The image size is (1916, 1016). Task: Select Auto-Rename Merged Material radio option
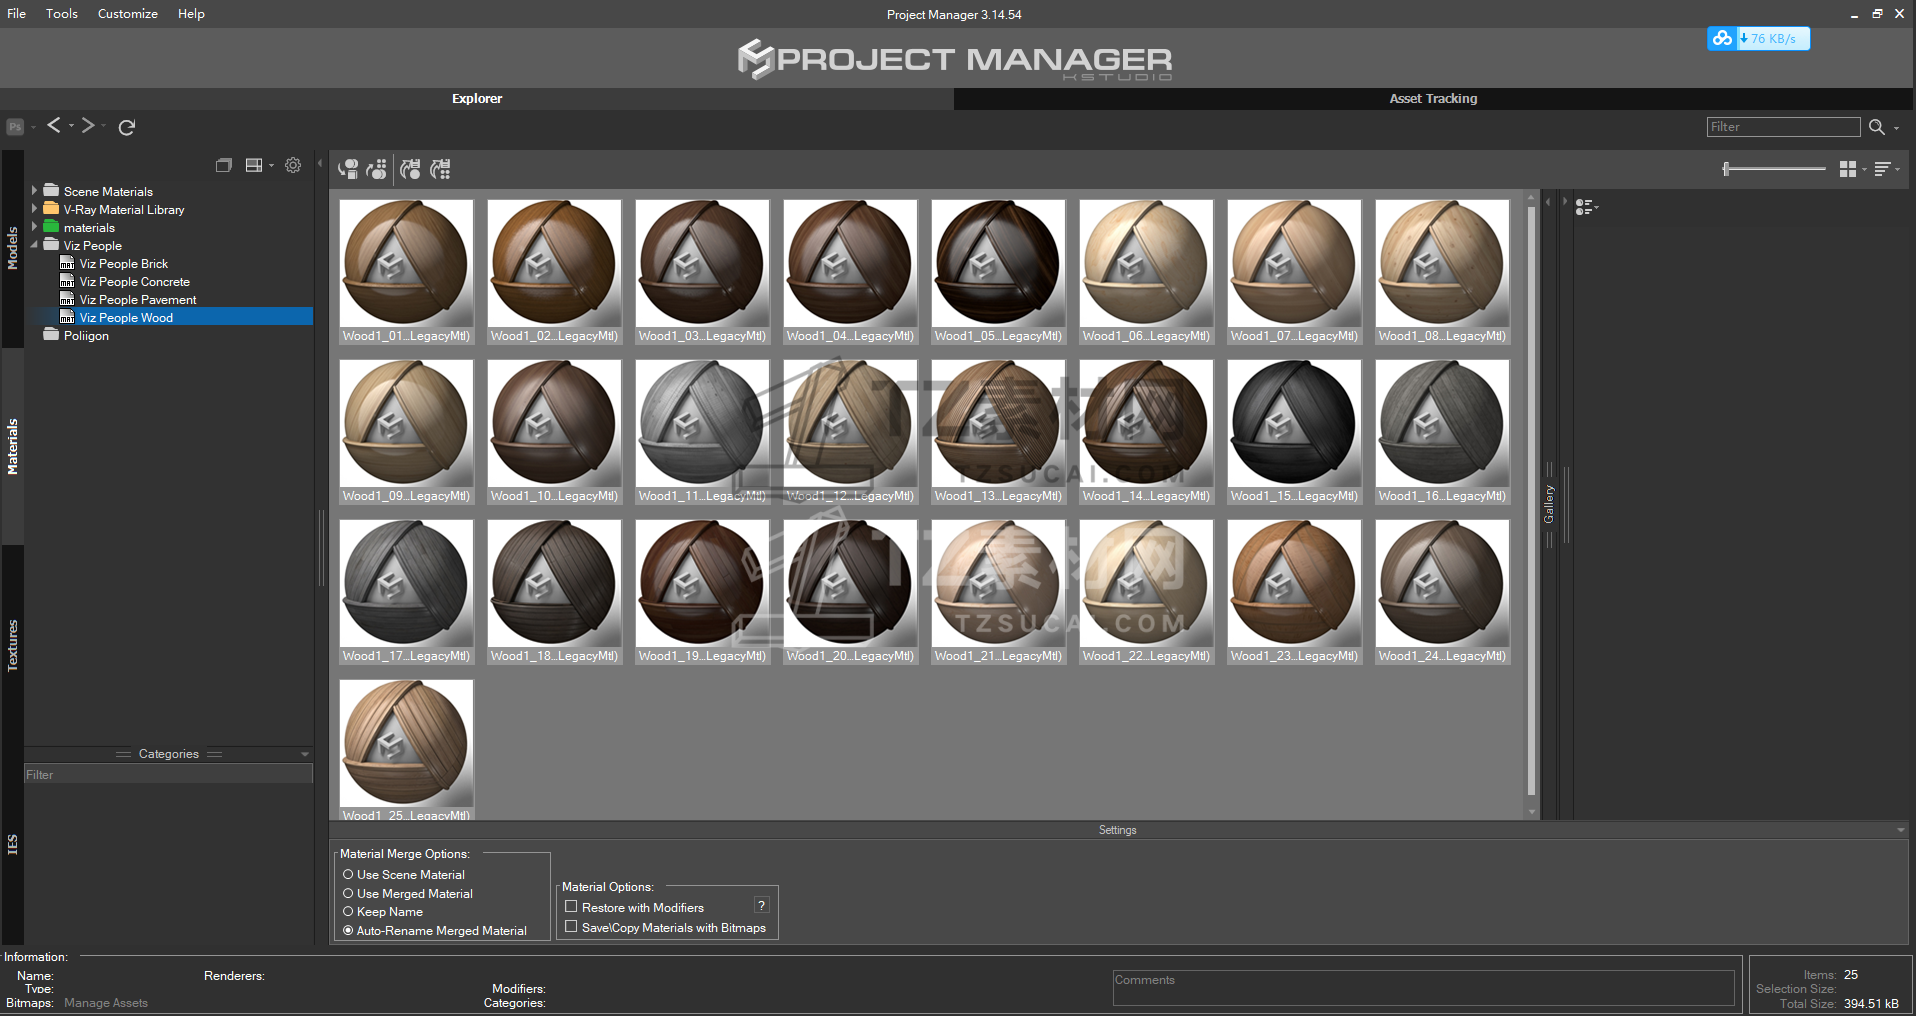point(348,931)
